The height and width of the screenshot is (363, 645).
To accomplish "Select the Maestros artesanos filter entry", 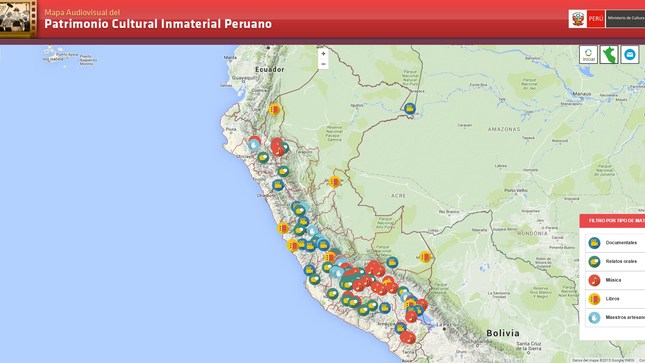I will 615,317.
